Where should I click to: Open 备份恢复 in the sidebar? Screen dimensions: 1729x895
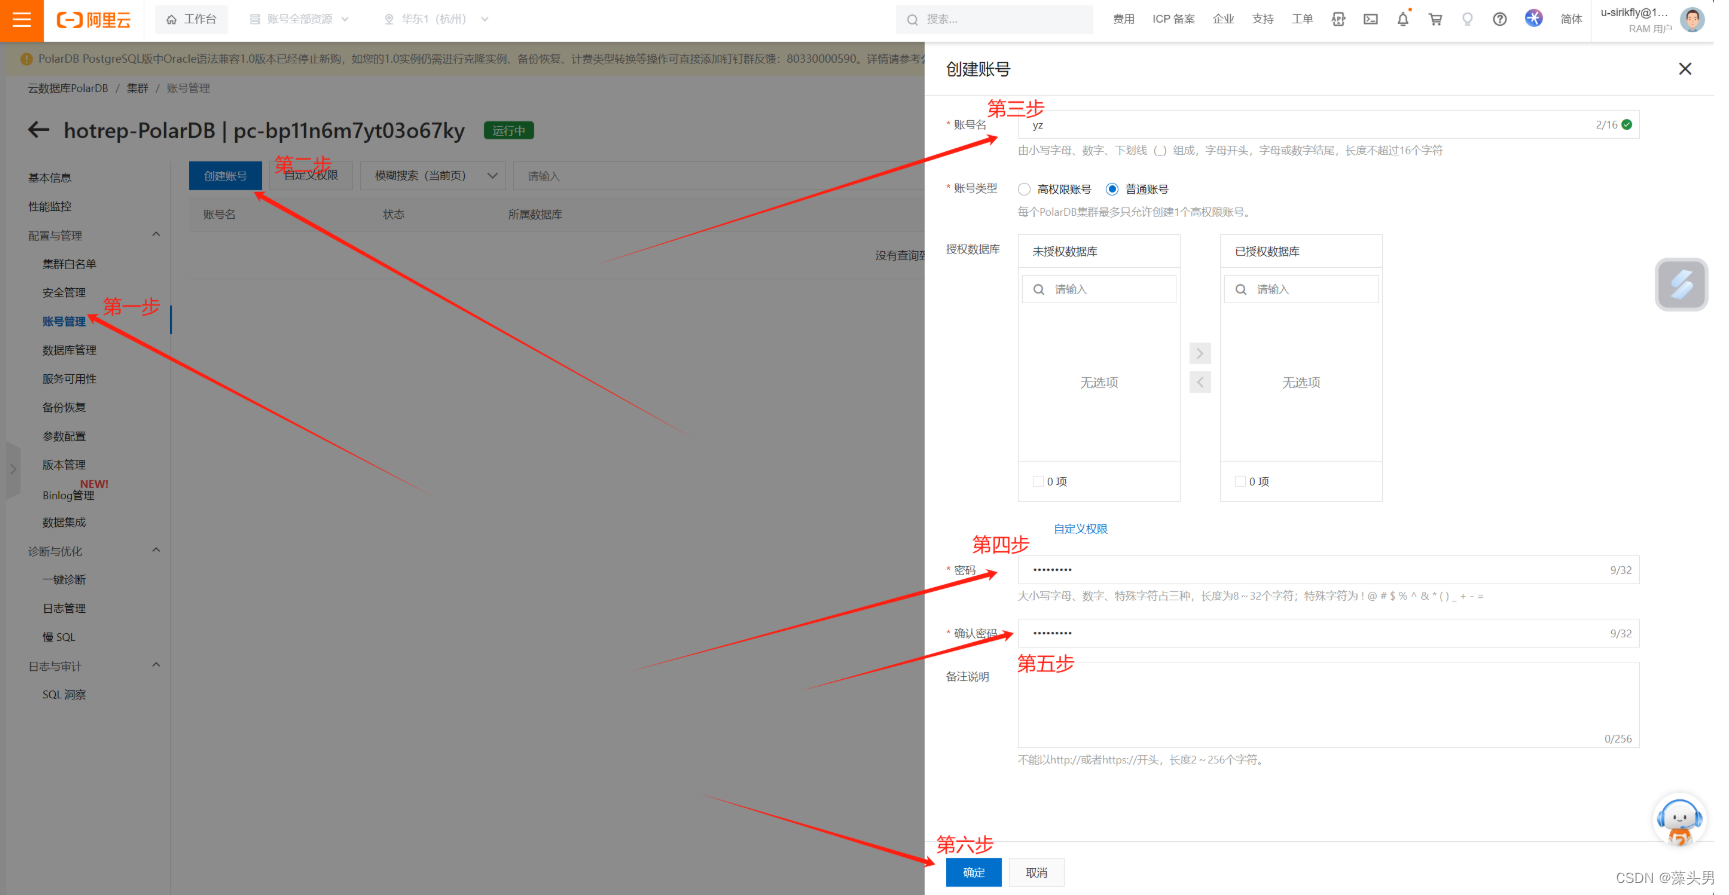point(64,408)
